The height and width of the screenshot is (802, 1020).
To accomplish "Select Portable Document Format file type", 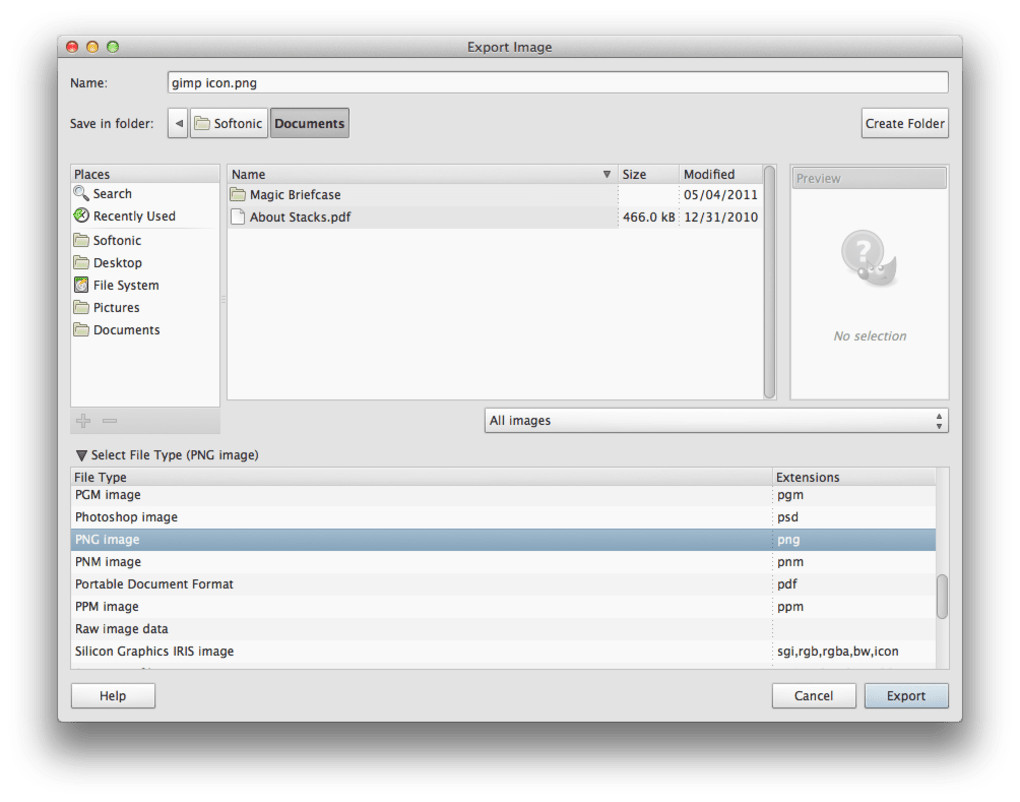I will [x=503, y=584].
